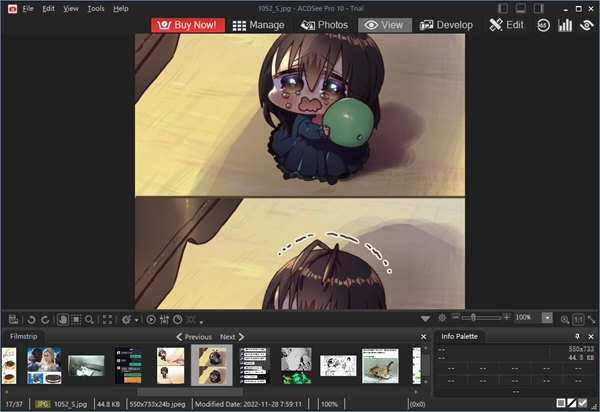Toggle the right panel layout icon in title bar
600x412 pixels.
pos(539,8)
